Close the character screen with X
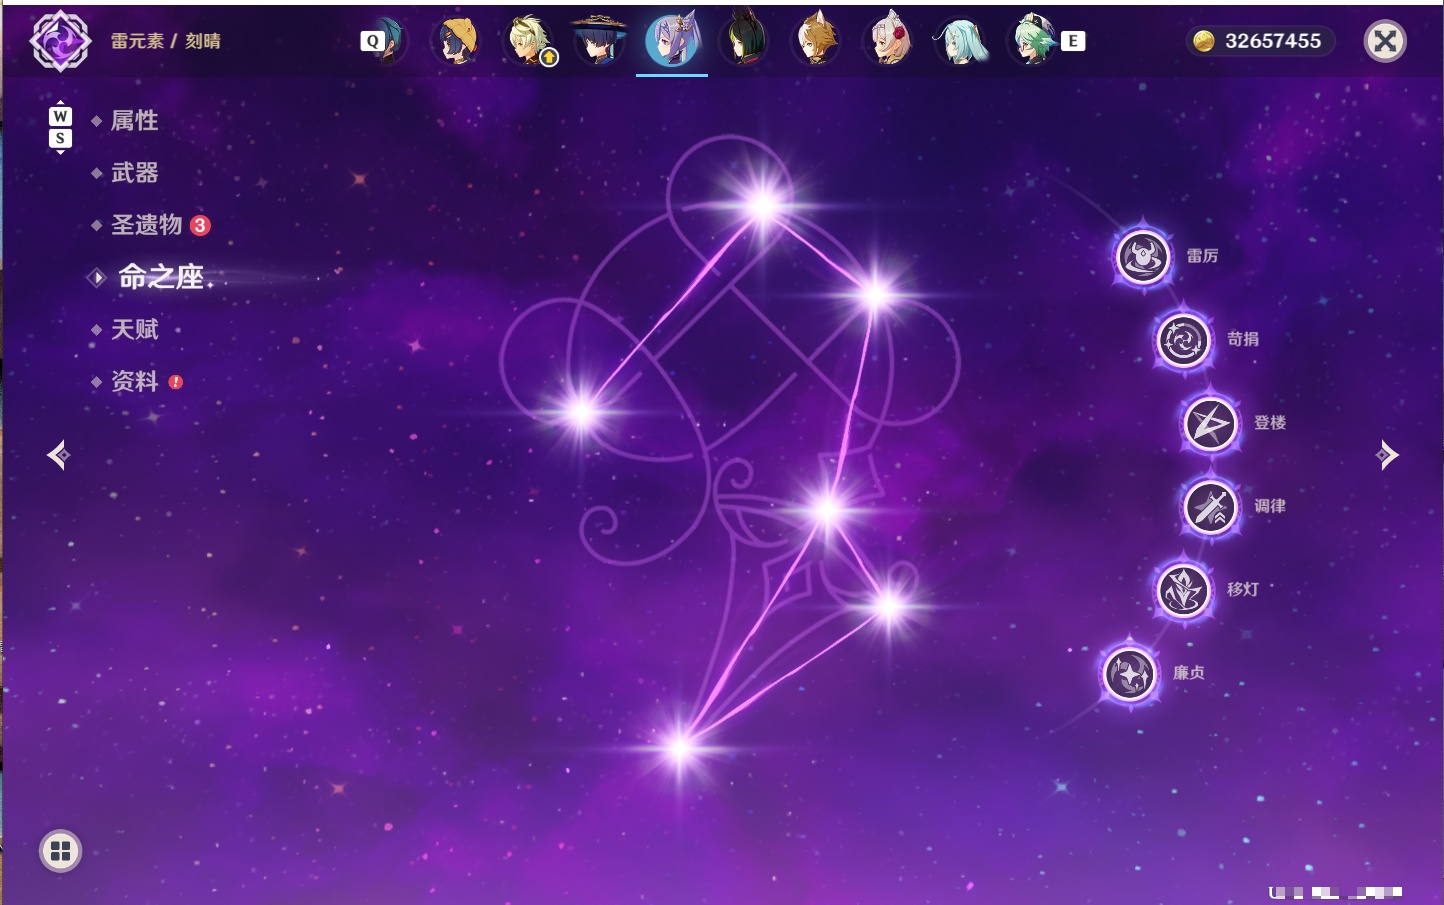 [1385, 41]
